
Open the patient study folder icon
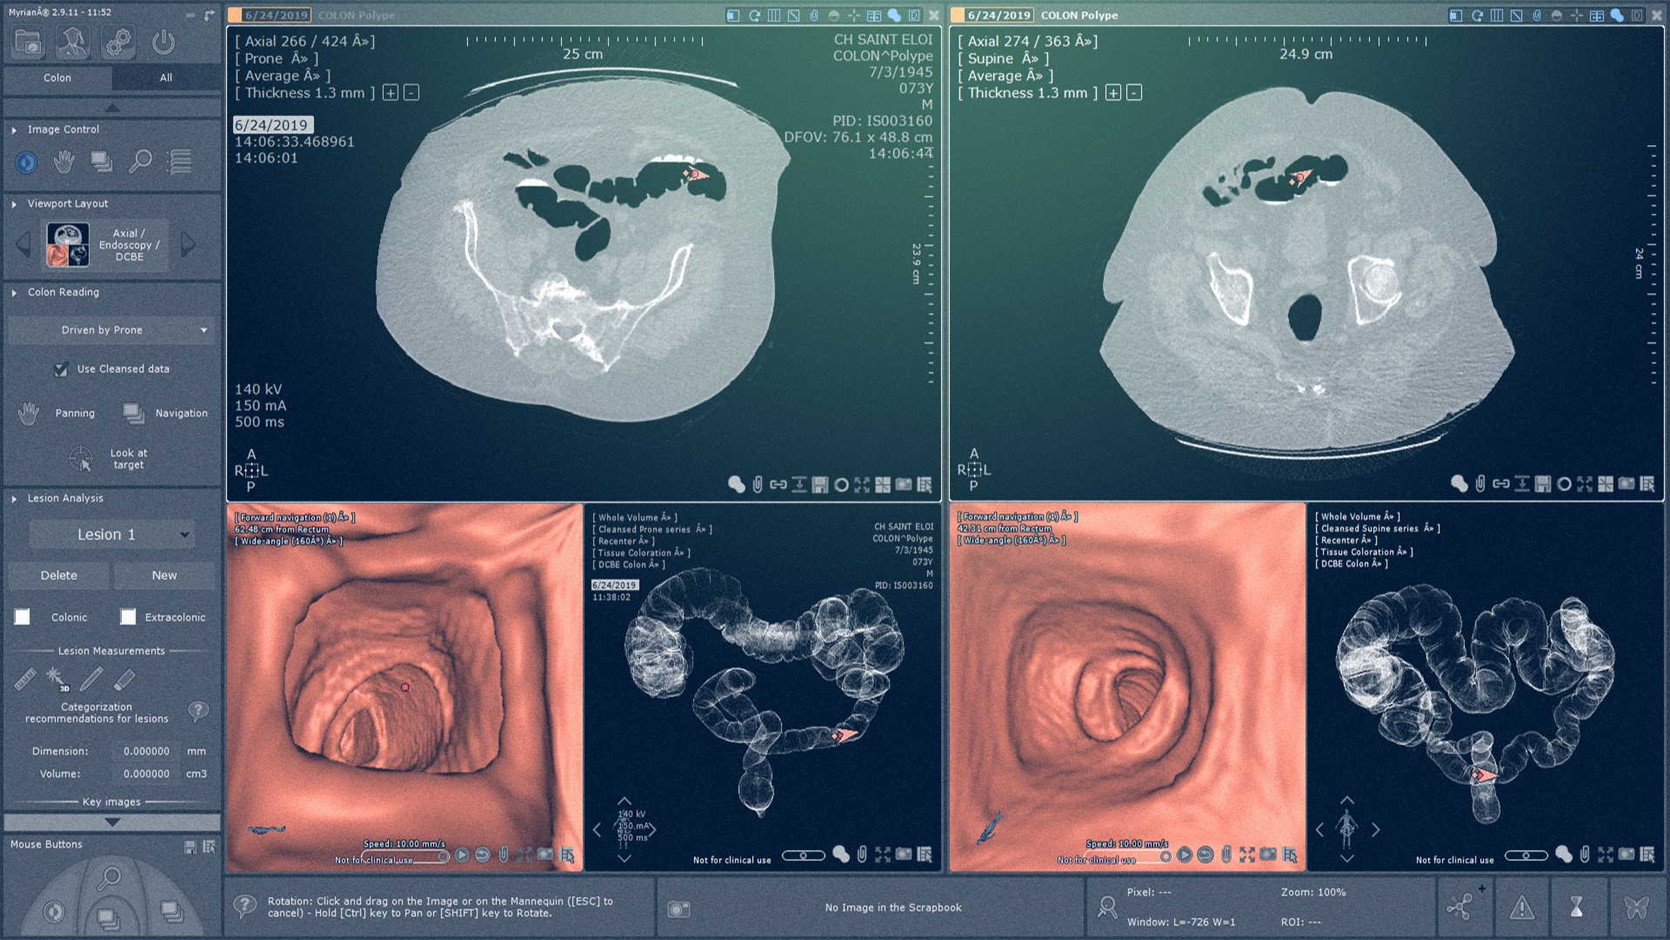[x=28, y=42]
